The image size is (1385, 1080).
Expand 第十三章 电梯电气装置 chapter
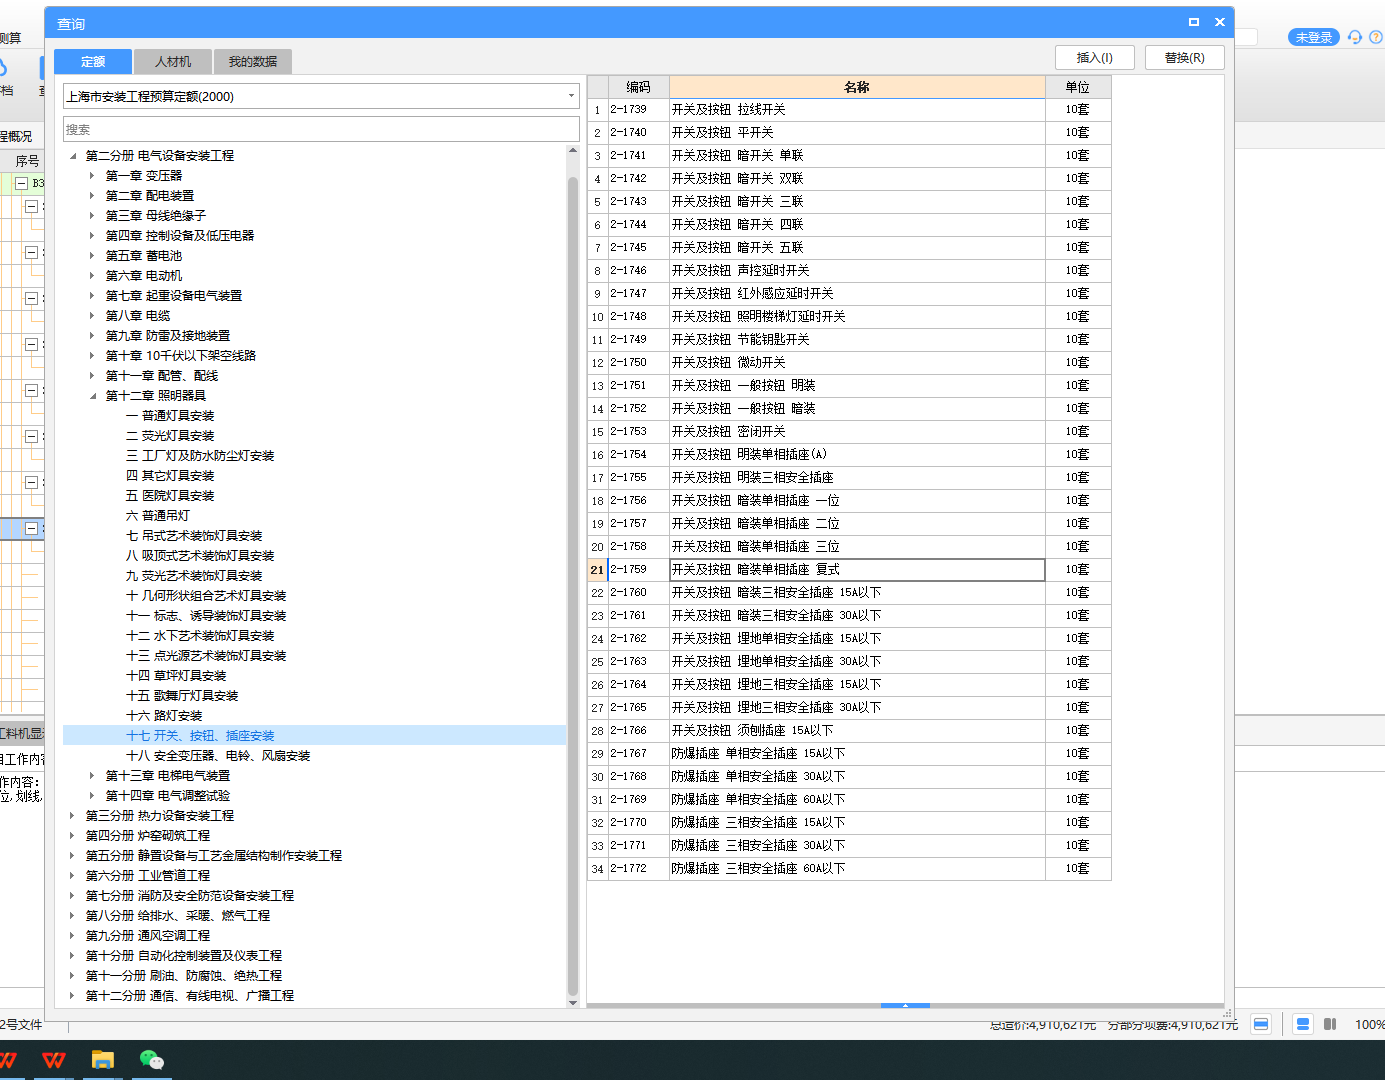(x=92, y=776)
